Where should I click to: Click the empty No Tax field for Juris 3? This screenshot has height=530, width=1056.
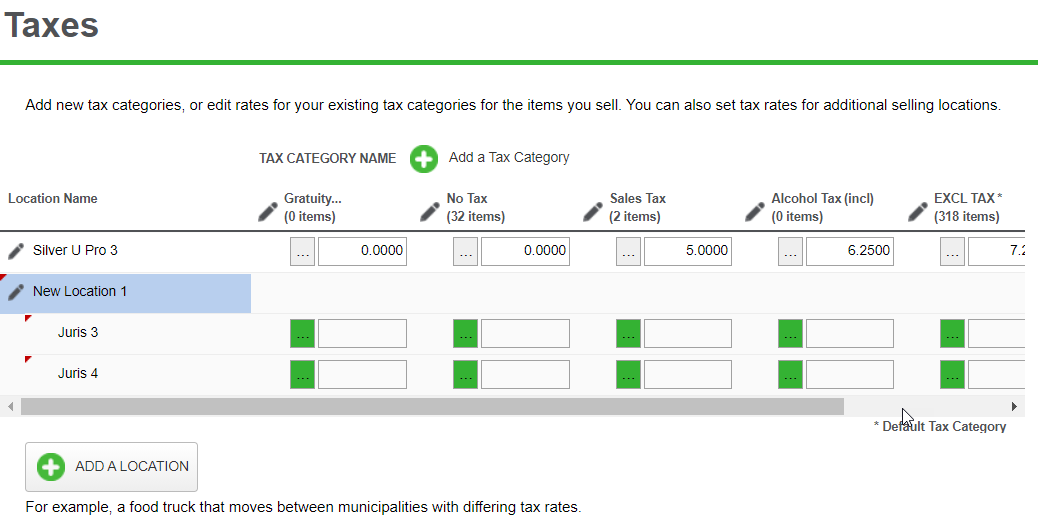(525, 333)
